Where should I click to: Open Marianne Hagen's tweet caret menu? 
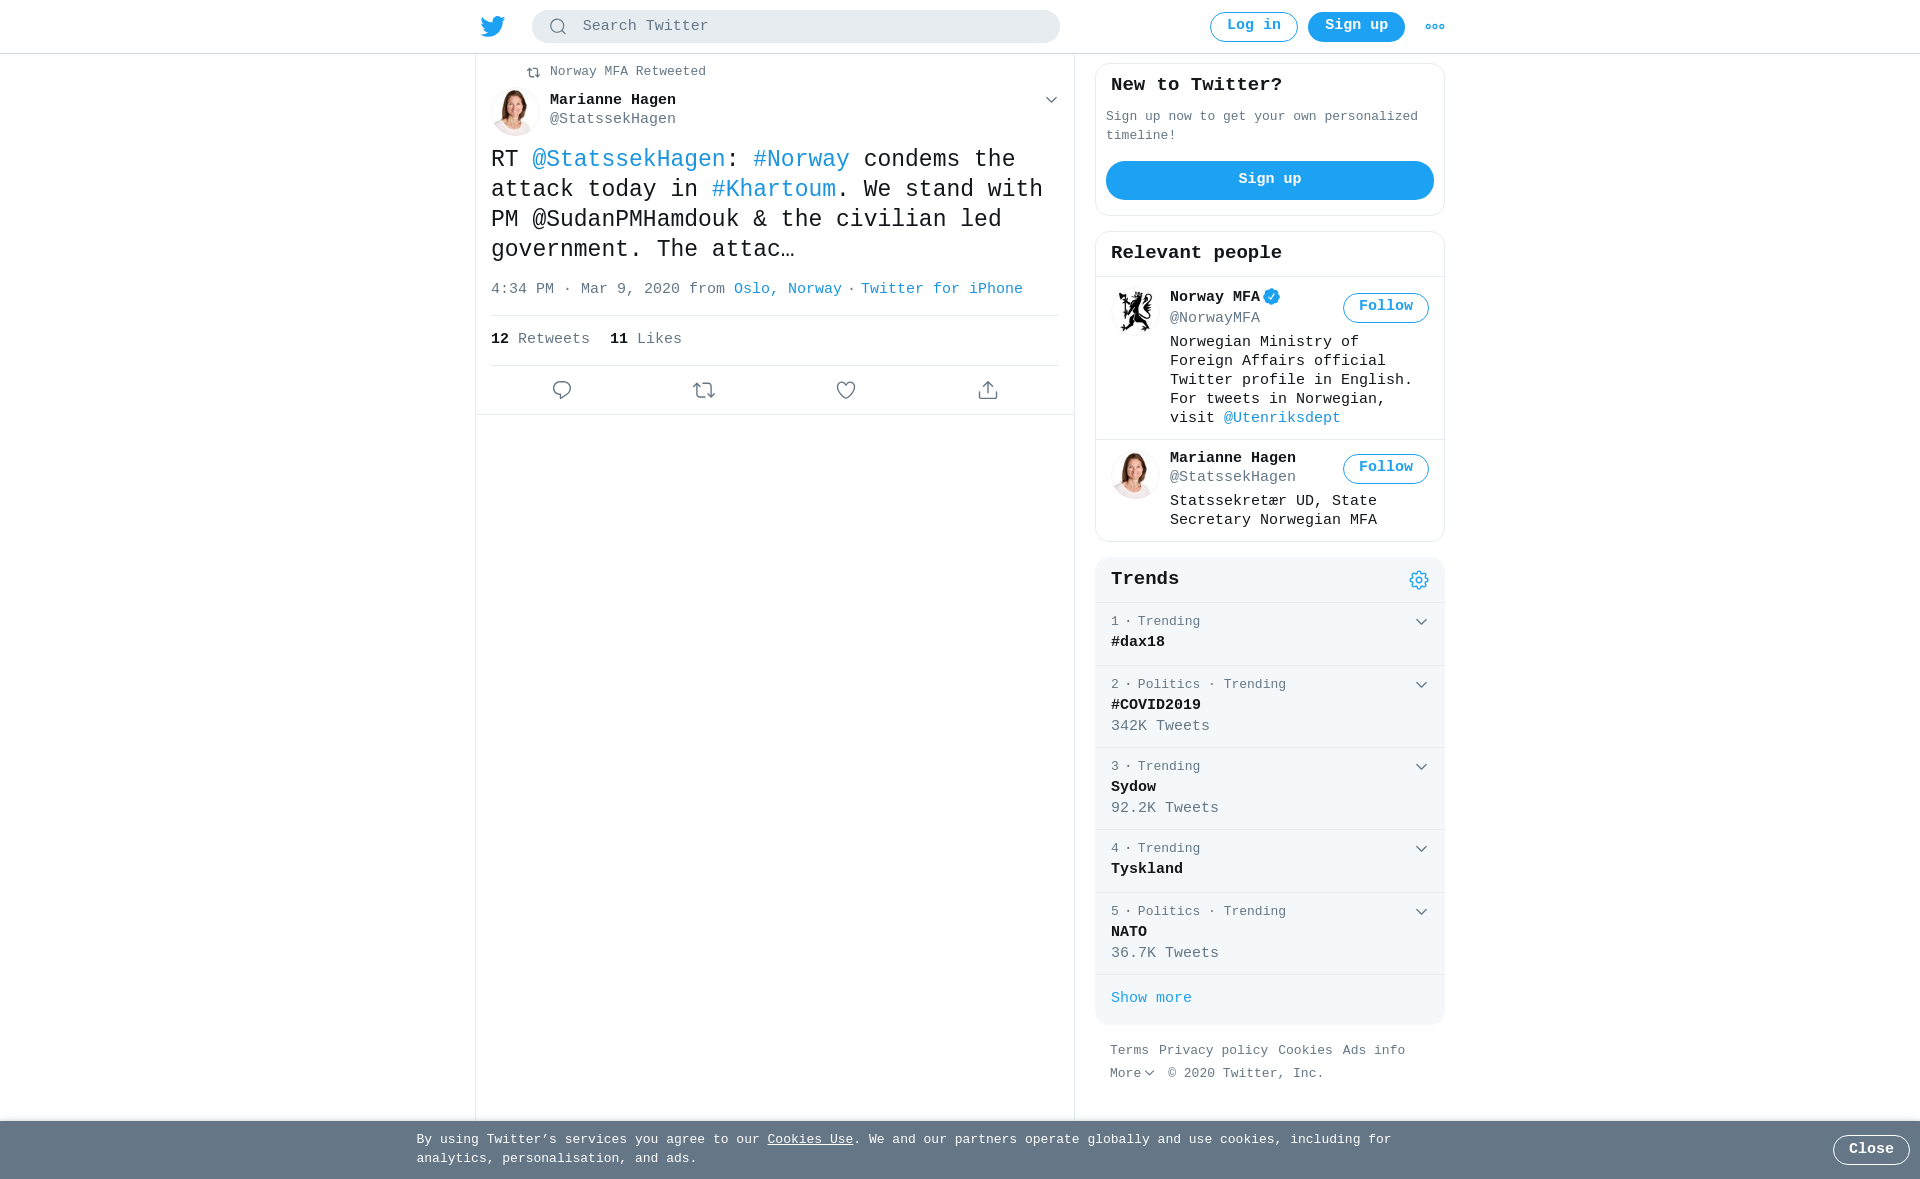[x=1051, y=100]
